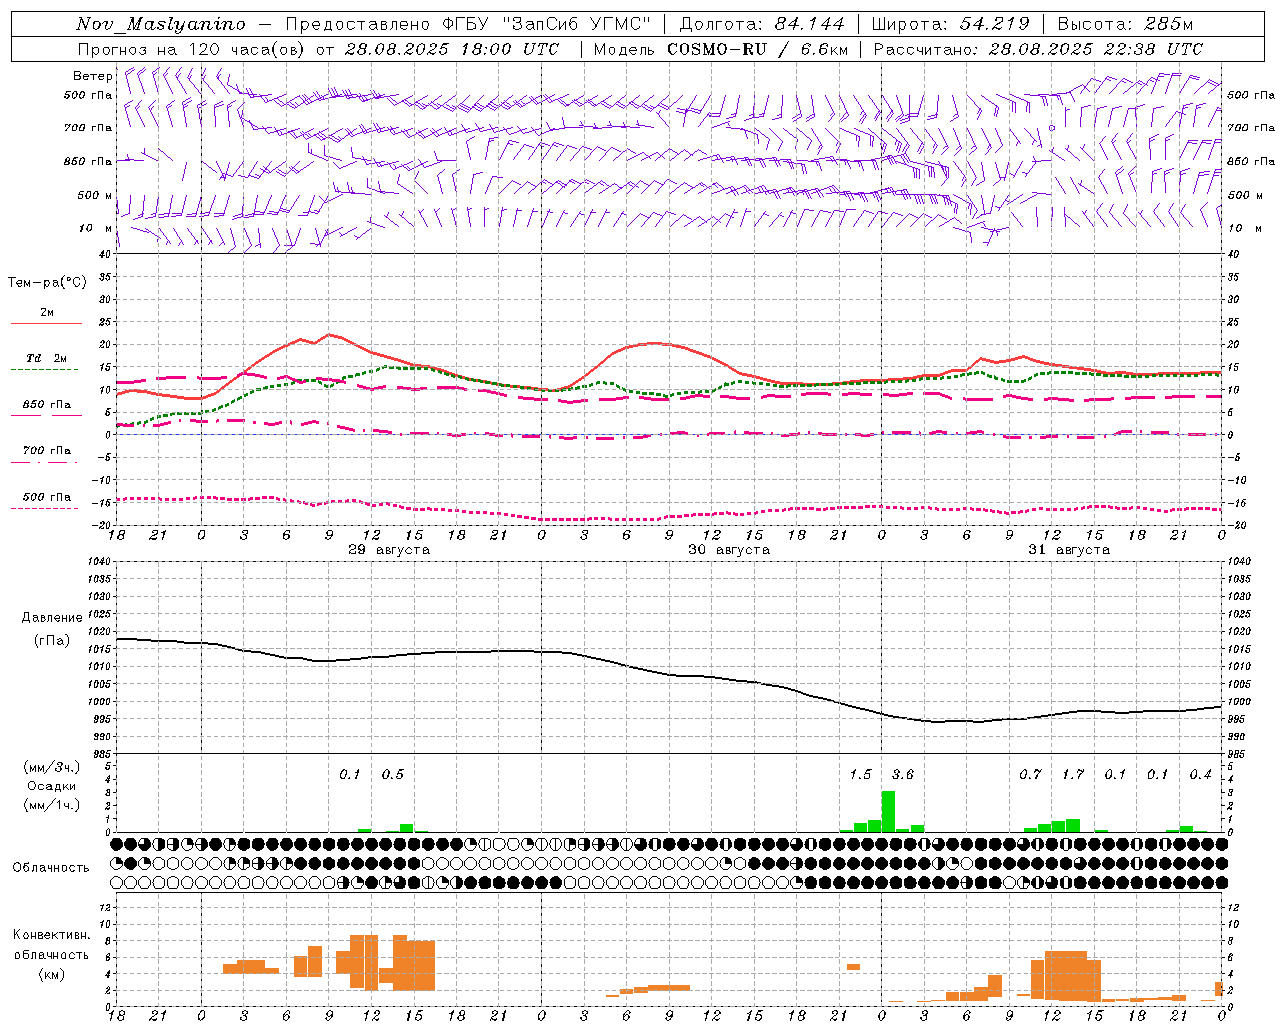Click the 'Давление' pressure panel label
Screen dimensions: 1280x1024
point(51,618)
